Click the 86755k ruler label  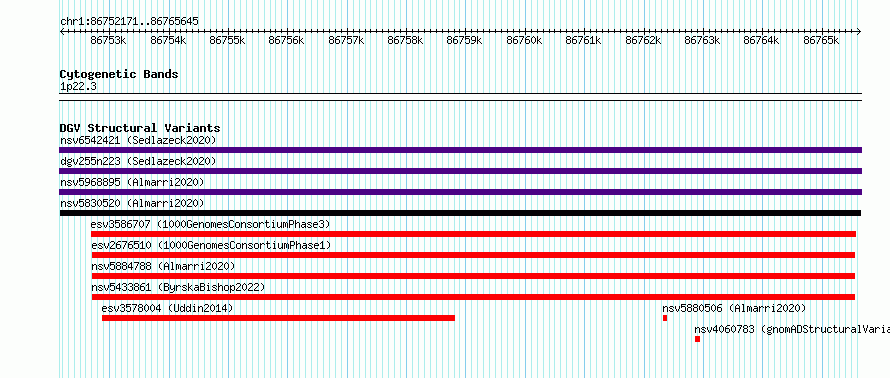click(x=227, y=40)
